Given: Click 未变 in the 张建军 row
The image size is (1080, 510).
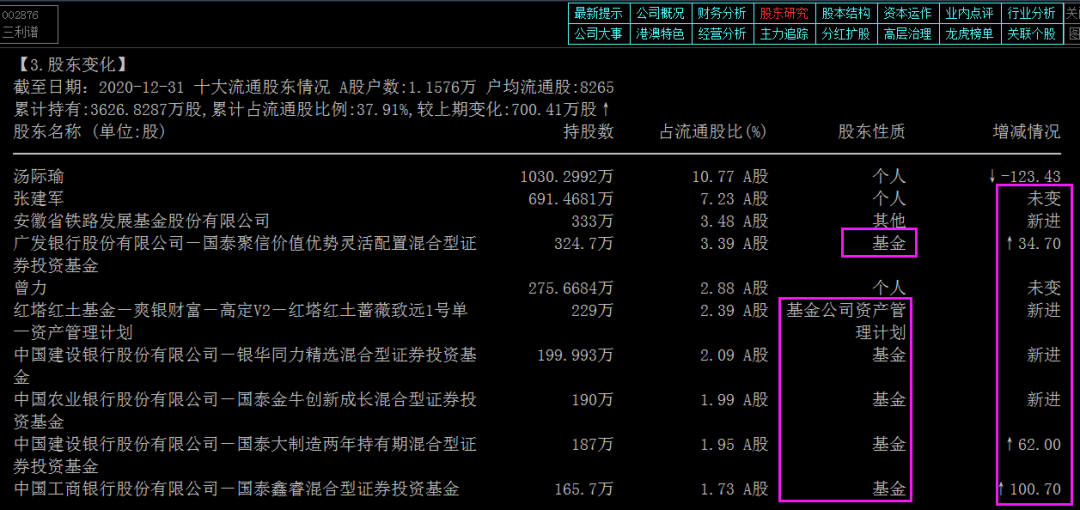Looking at the screenshot, I should click(1043, 199).
